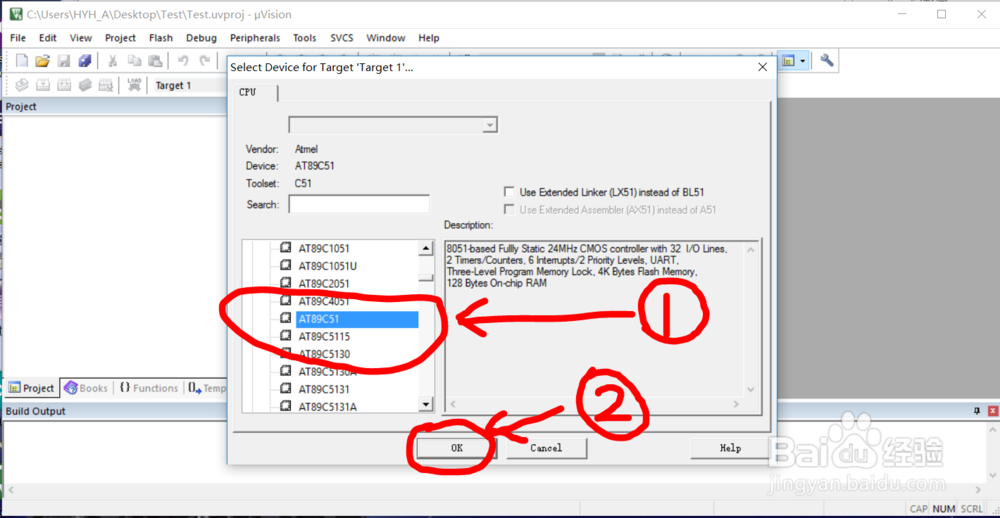Click device list scroll up arrow

[425, 249]
